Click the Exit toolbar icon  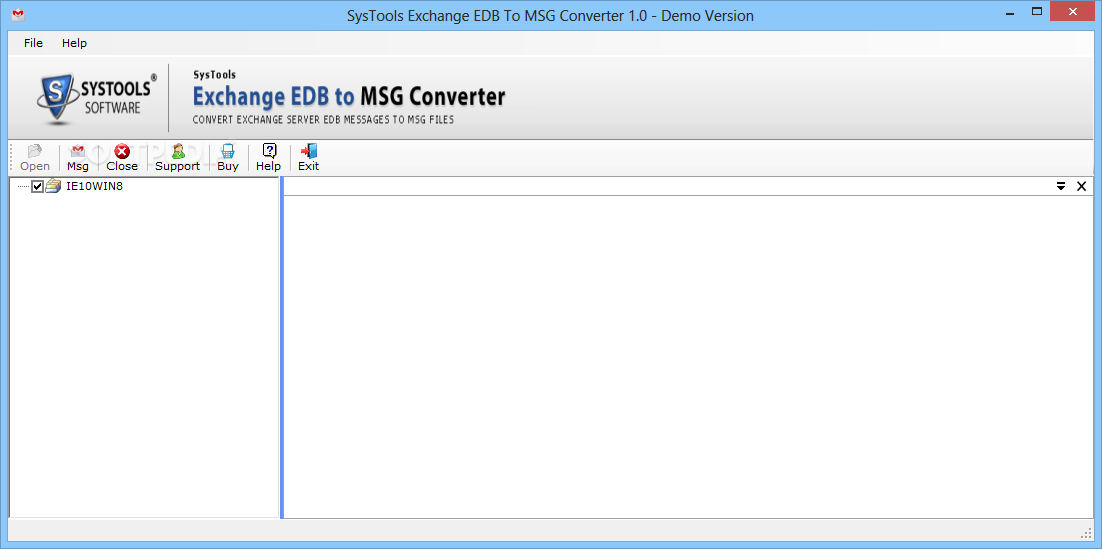(x=308, y=158)
